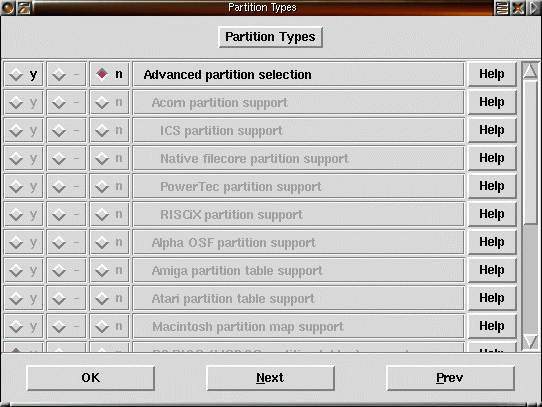Select 'n' for Macintosh partition map support
542x407 pixels.
tap(110, 326)
